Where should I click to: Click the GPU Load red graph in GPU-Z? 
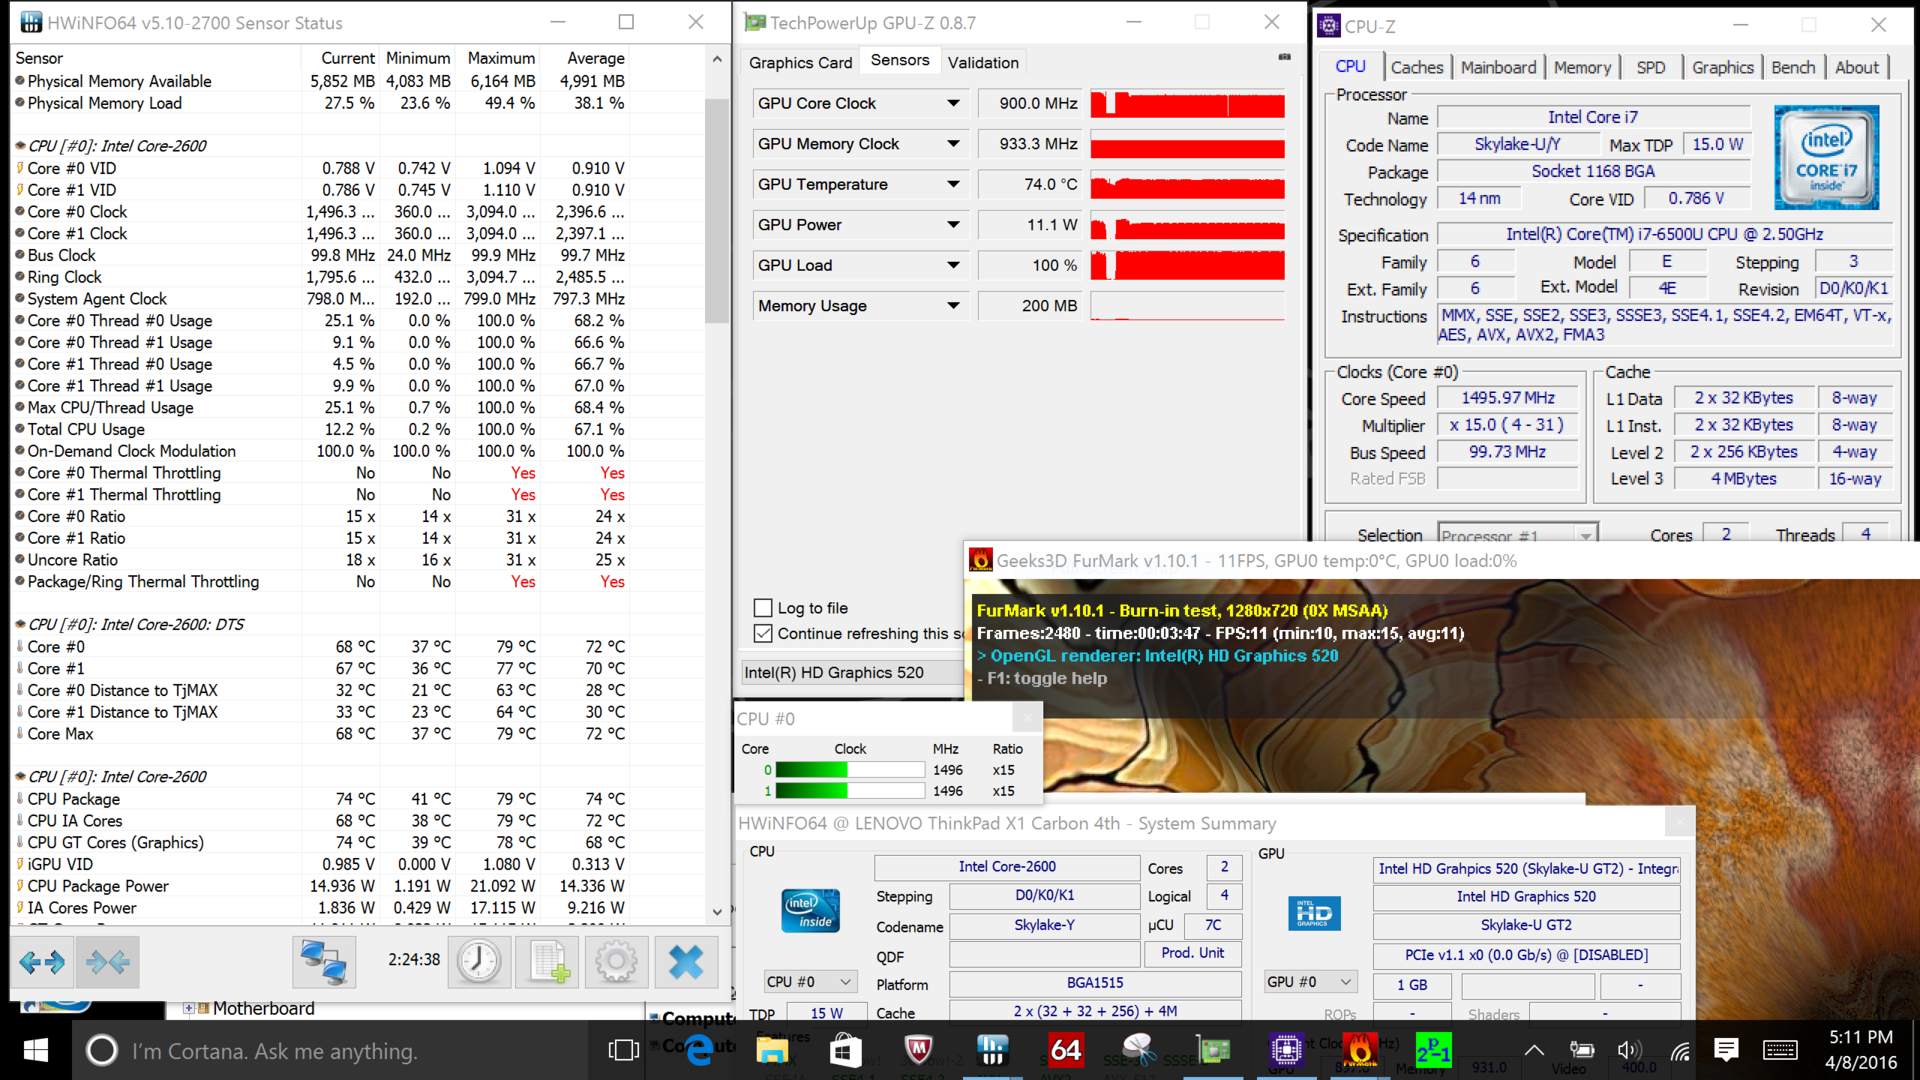click(x=1187, y=265)
